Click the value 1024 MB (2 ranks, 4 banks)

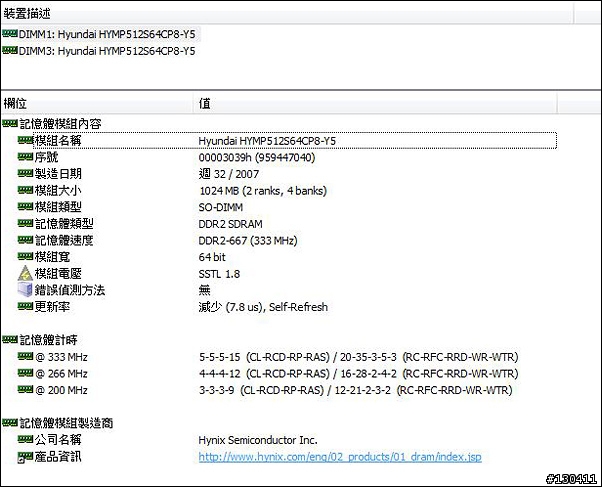263,190
